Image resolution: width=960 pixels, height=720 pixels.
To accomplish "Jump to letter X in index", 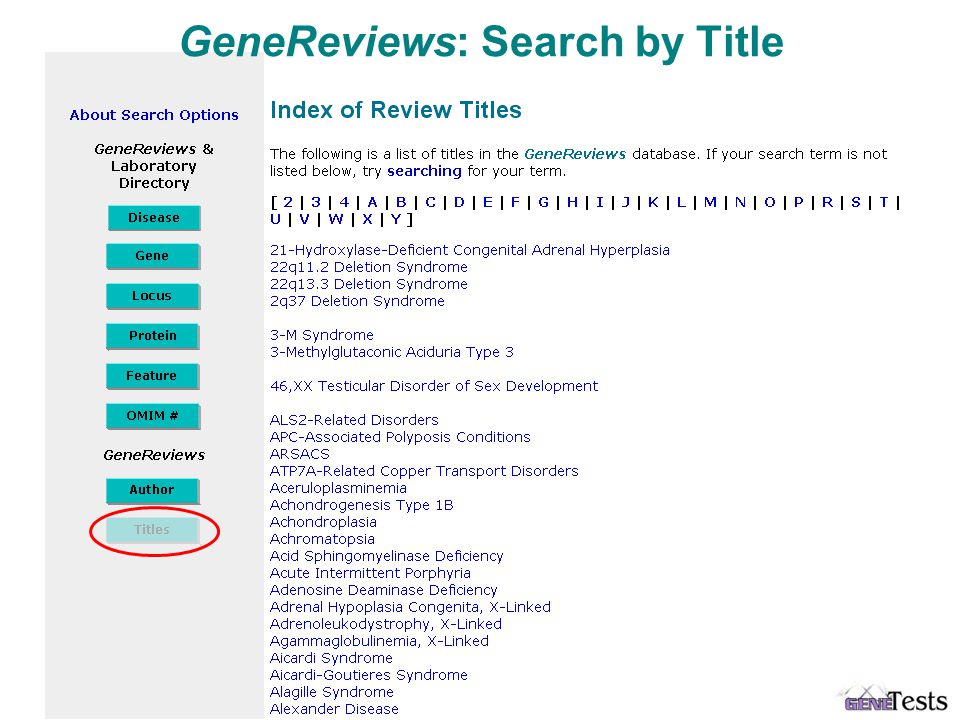I will tap(367, 219).
